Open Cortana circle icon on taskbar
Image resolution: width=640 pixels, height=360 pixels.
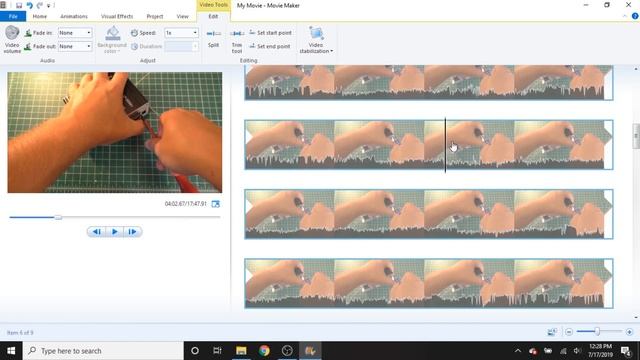point(195,351)
